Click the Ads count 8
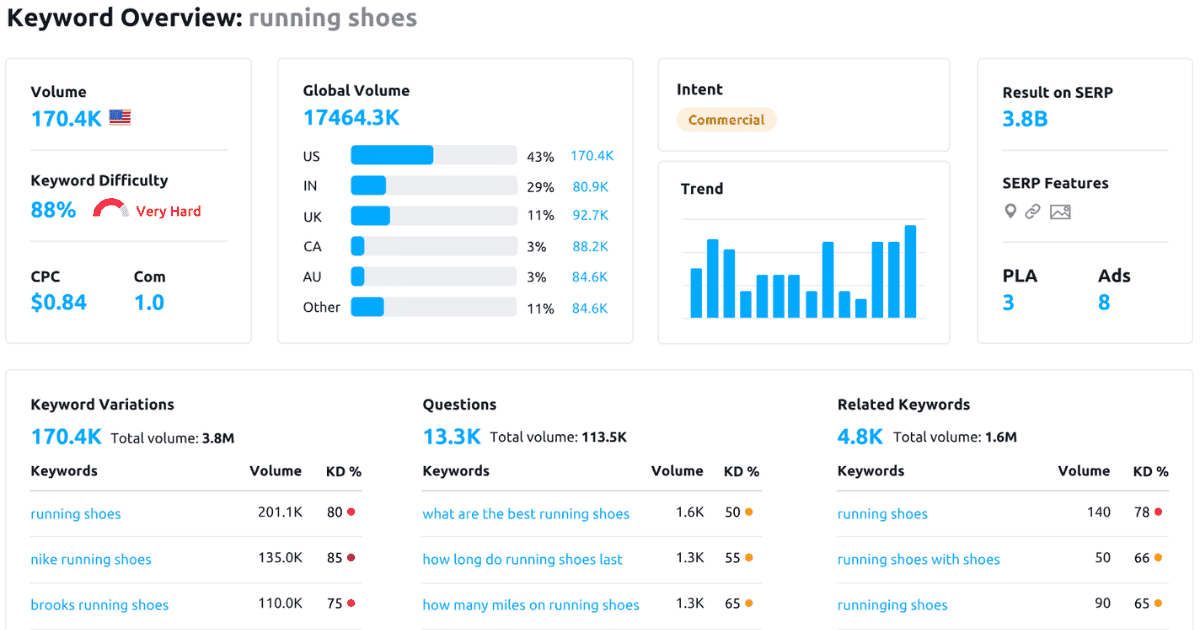Image resolution: width=1200 pixels, height=630 pixels. click(1104, 303)
